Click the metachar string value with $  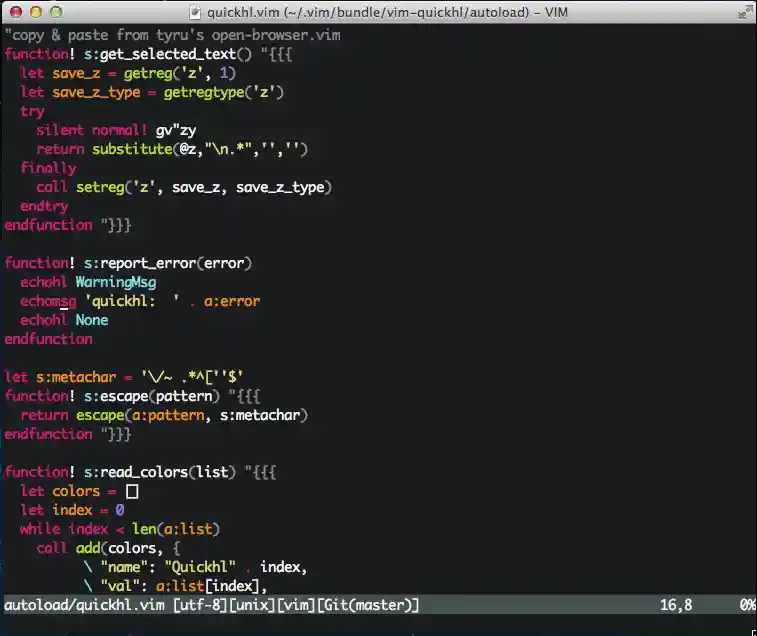pyautogui.click(x=192, y=377)
